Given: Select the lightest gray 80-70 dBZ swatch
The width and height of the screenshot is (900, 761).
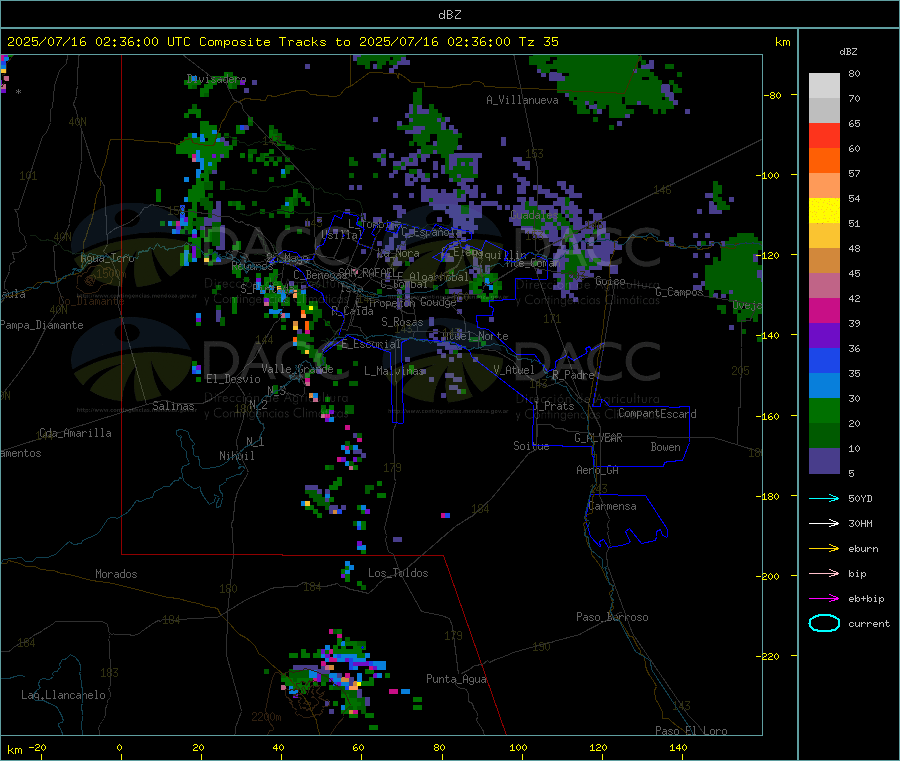Looking at the screenshot, I should pyautogui.click(x=824, y=86).
